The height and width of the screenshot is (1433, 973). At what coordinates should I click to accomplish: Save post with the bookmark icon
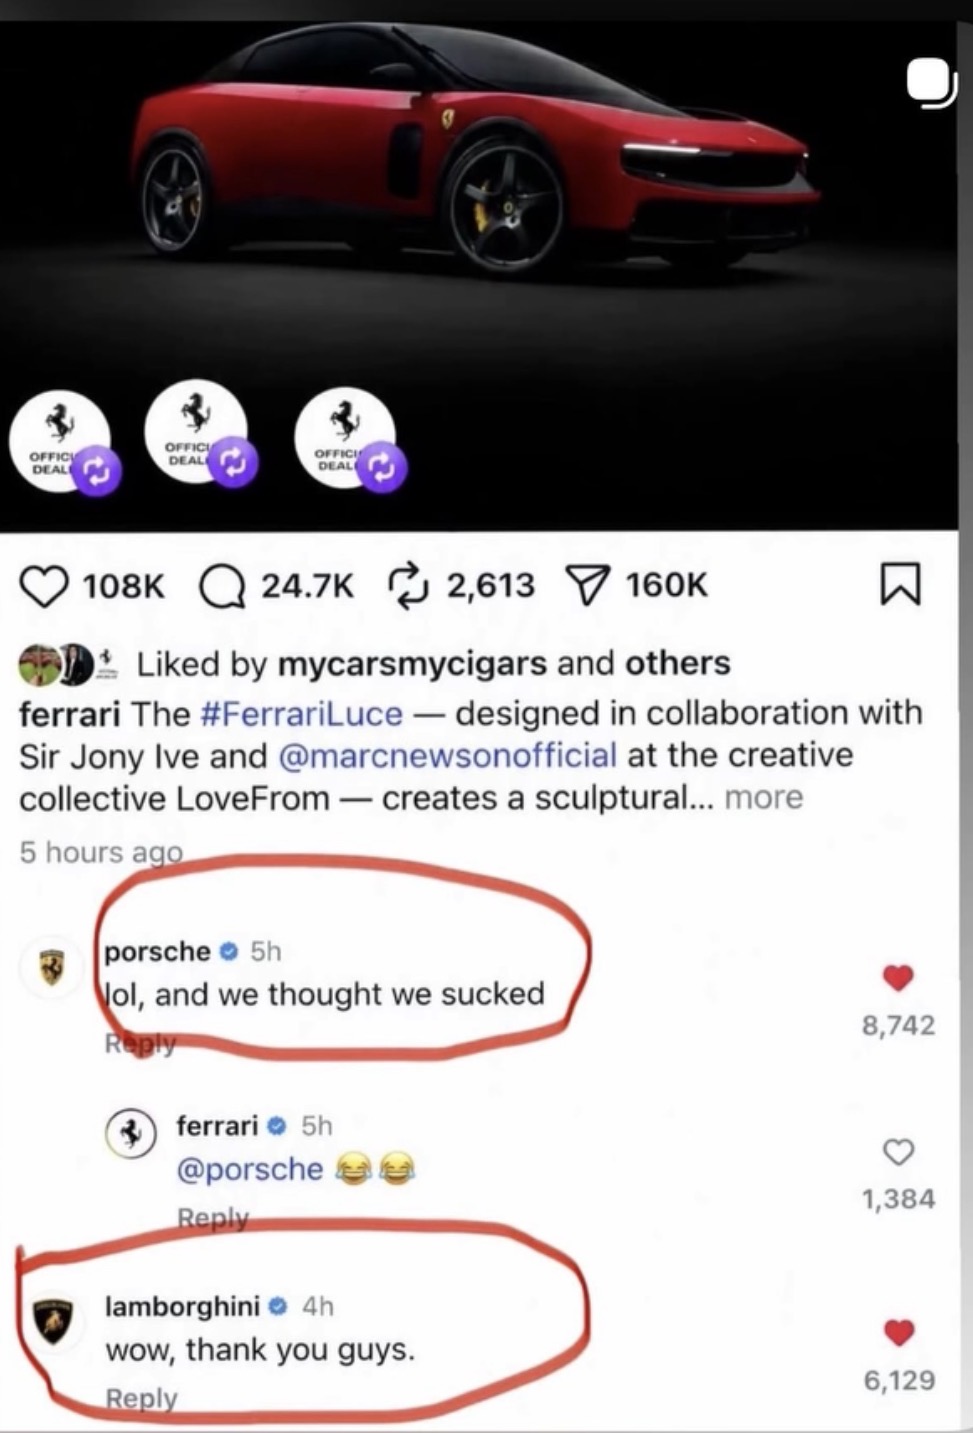(900, 585)
